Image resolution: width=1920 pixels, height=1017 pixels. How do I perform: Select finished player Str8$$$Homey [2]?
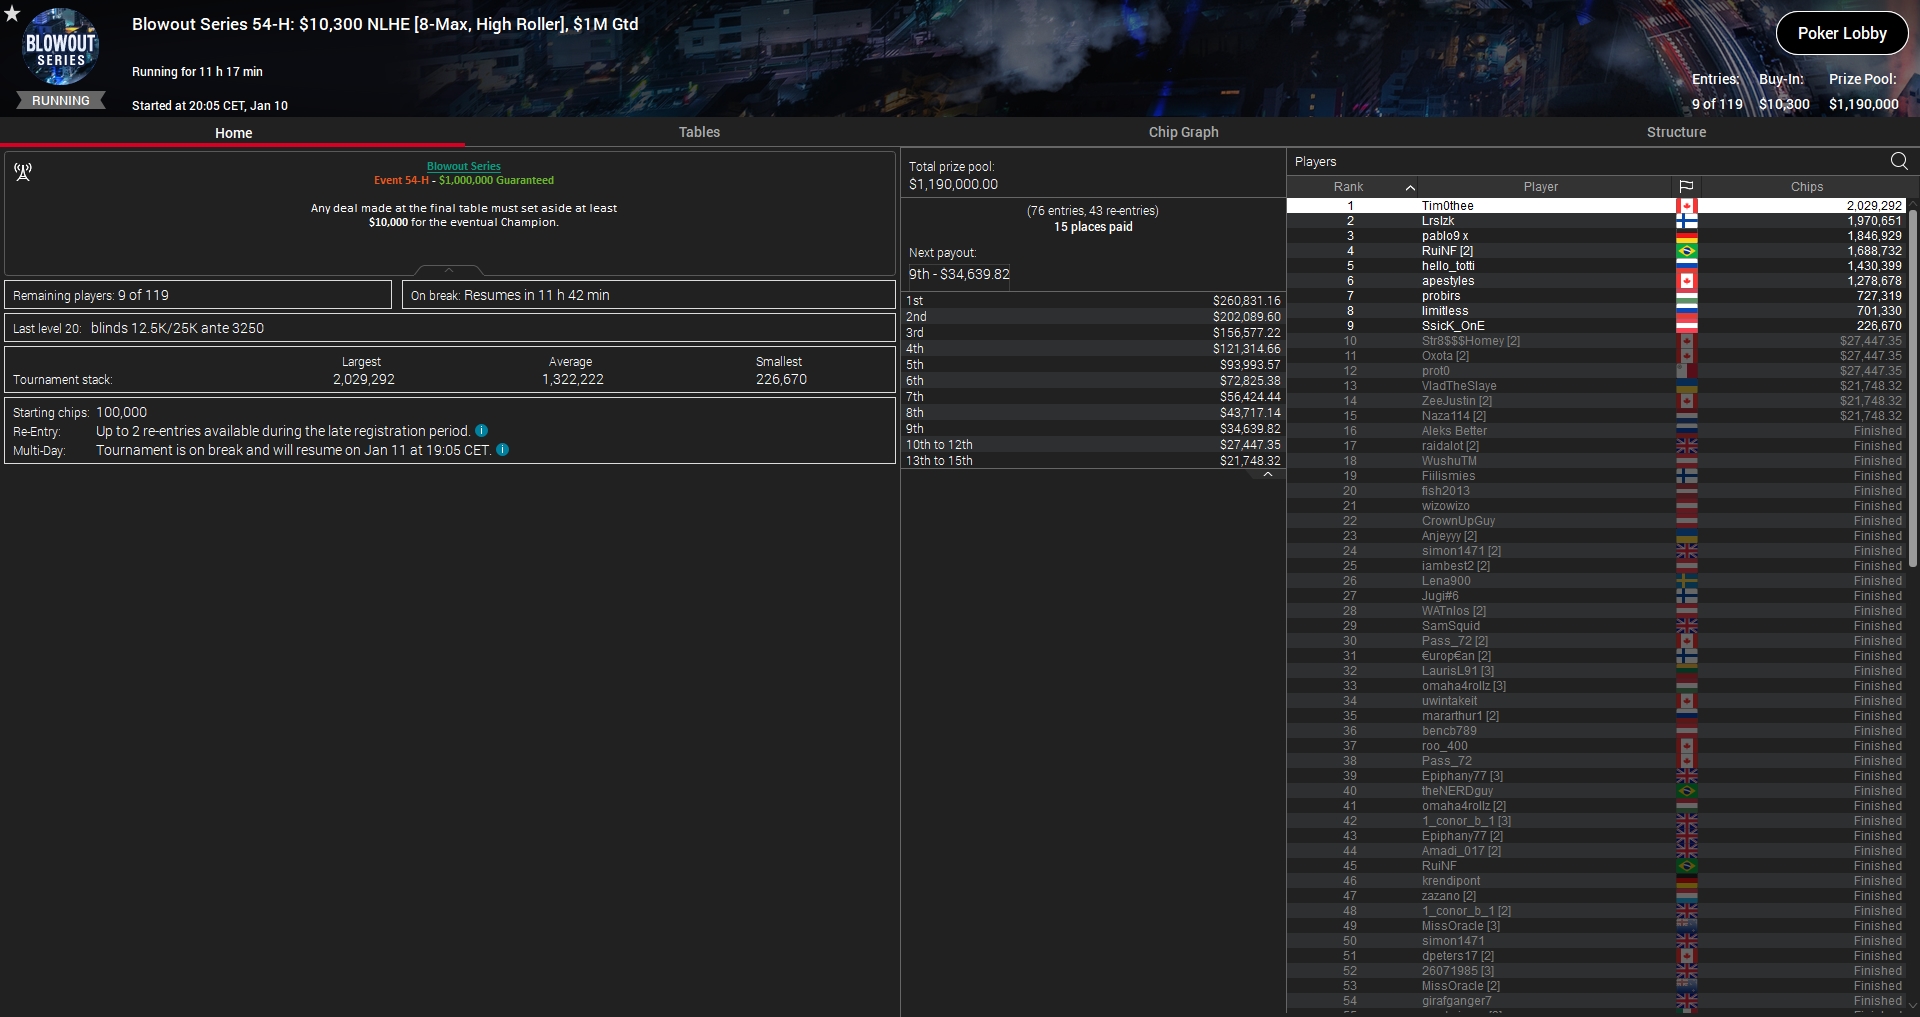(1597, 341)
